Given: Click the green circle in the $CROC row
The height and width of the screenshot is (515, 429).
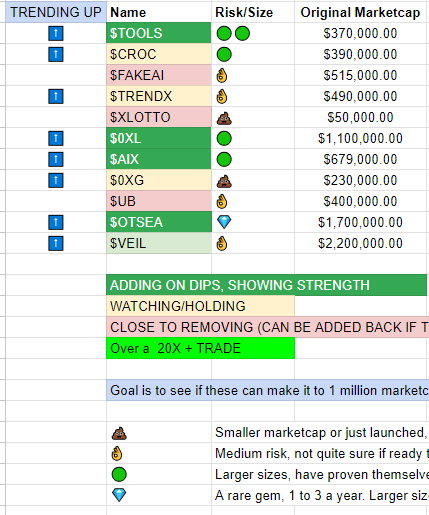Looking at the screenshot, I should pos(224,55).
